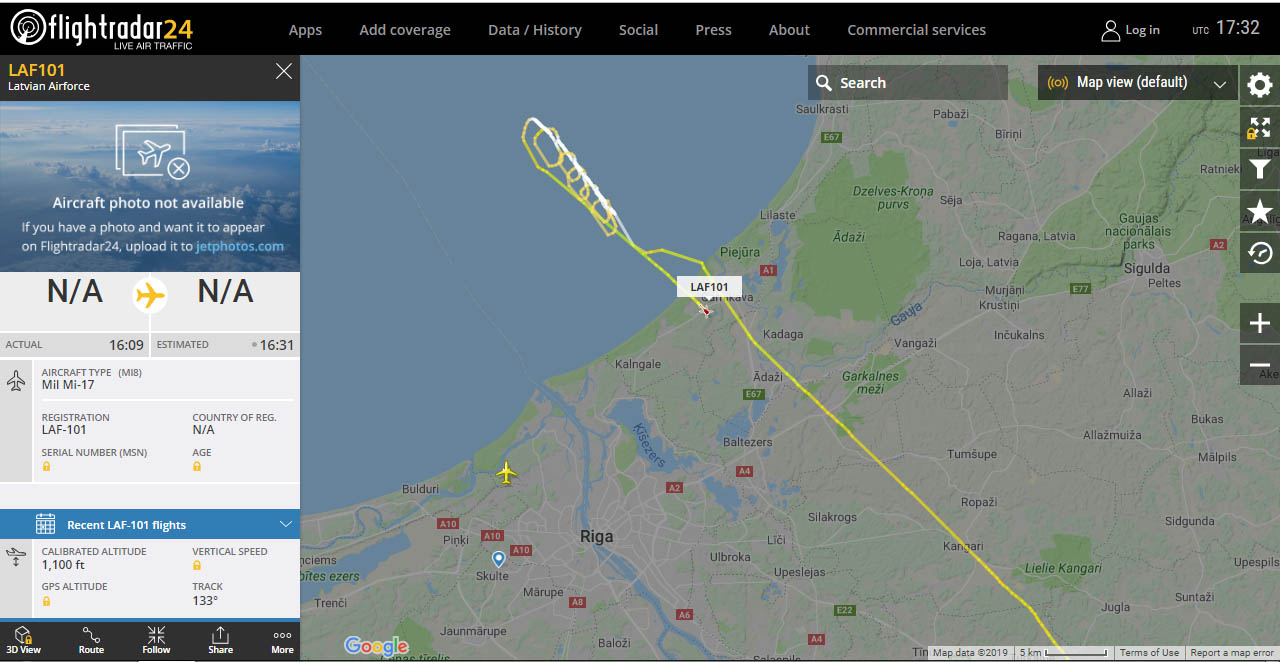1280x662 pixels.
Task: Click the Search flights field
Action: (x=908, y=83)
